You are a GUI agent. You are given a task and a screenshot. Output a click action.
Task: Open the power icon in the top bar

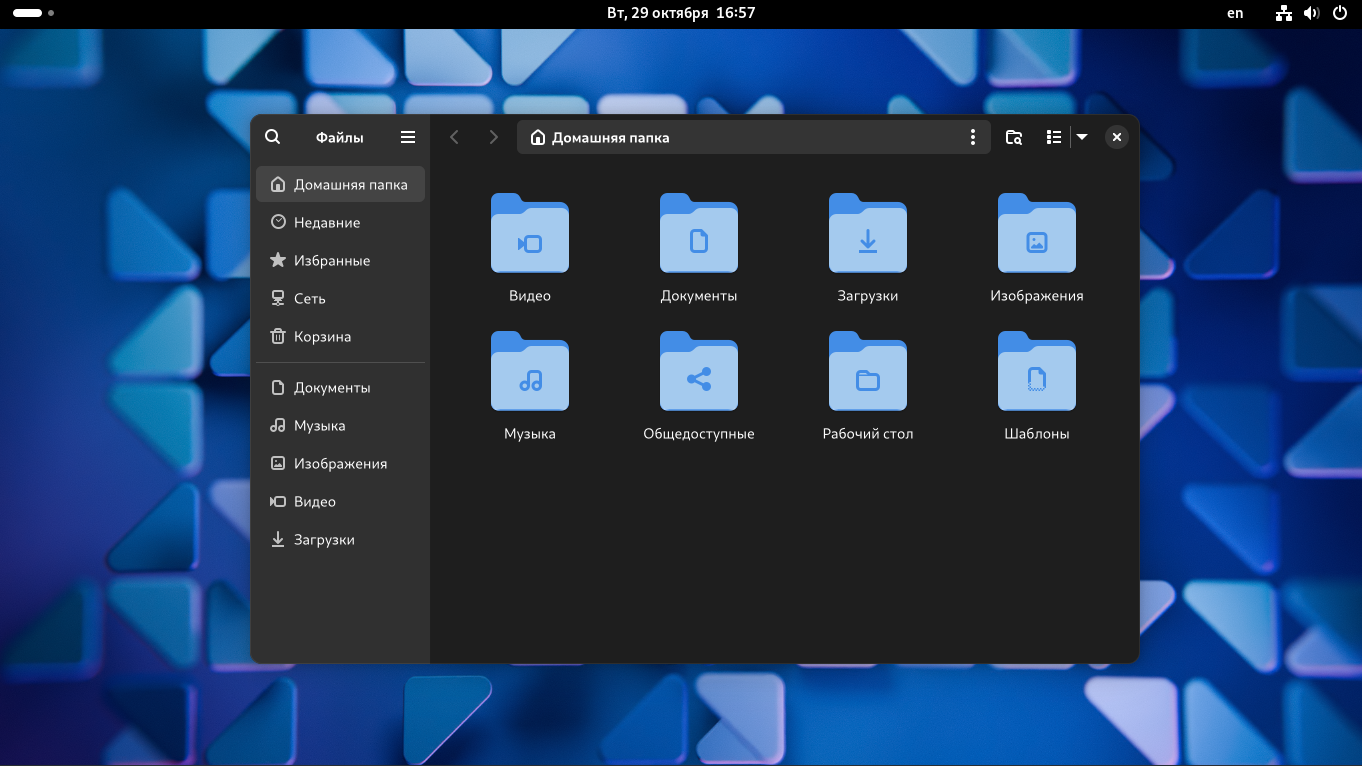(x=1340, y=13)
